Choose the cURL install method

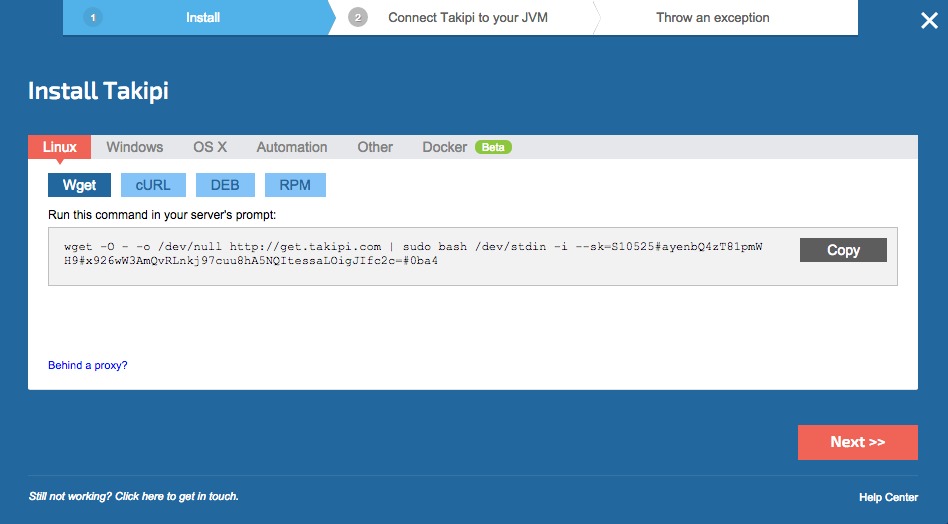tap(153, 185)
